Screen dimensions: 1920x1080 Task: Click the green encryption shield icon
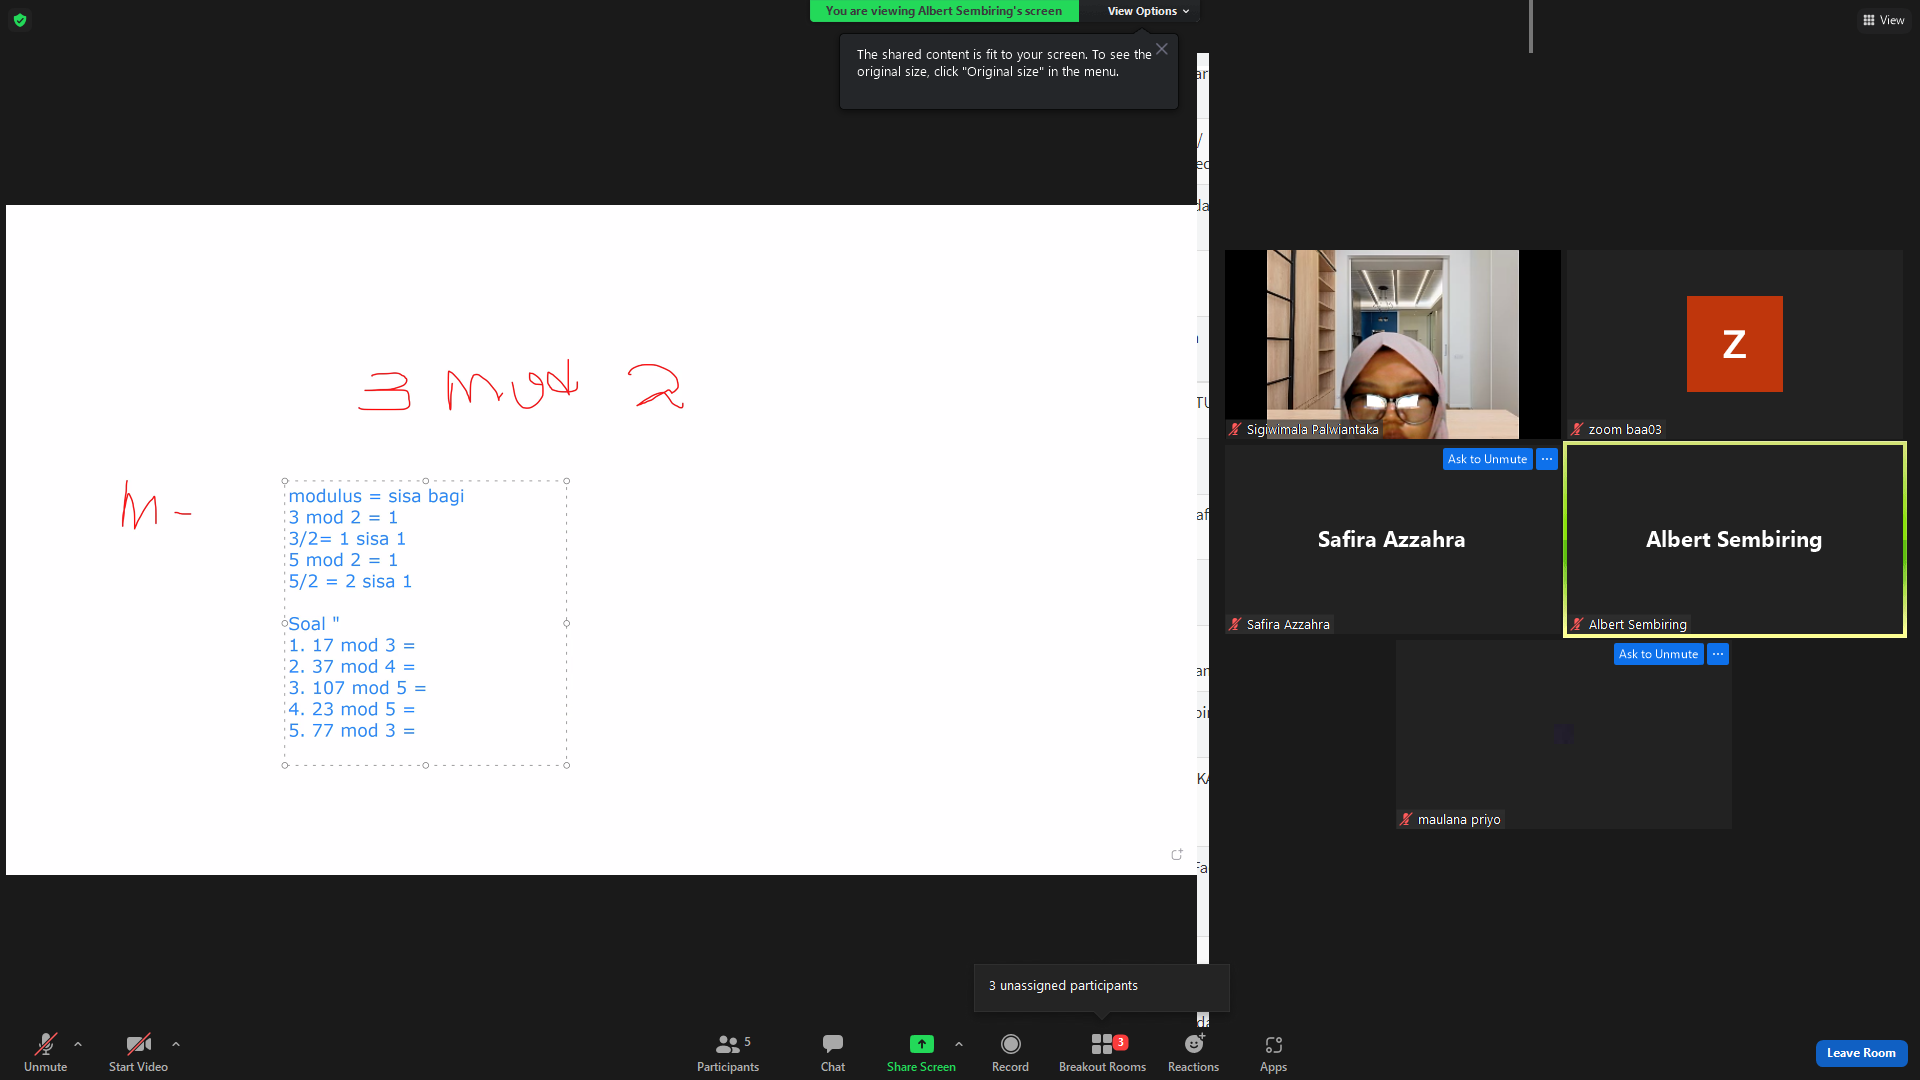coord(20,20)
